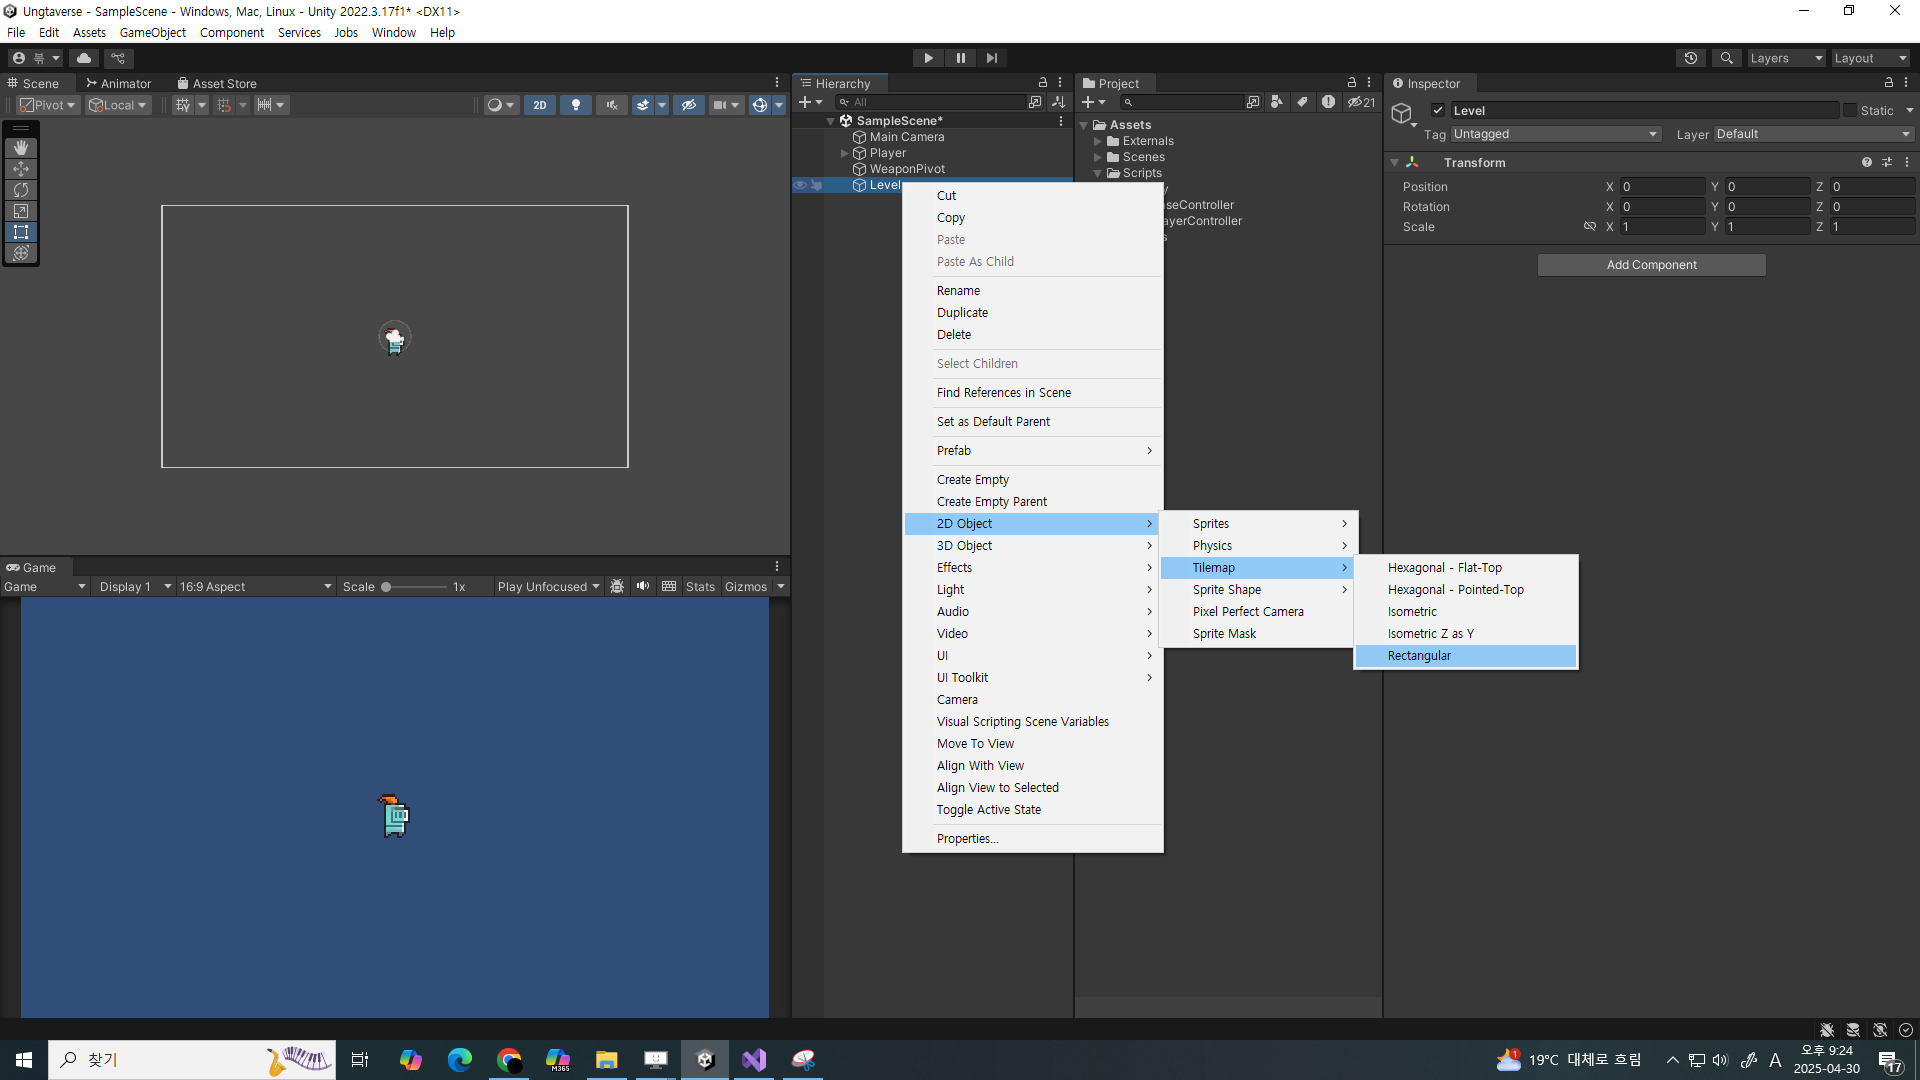Select the Move tool
The width and height of the screenshot is (1920, 1080).
[21, 169]
